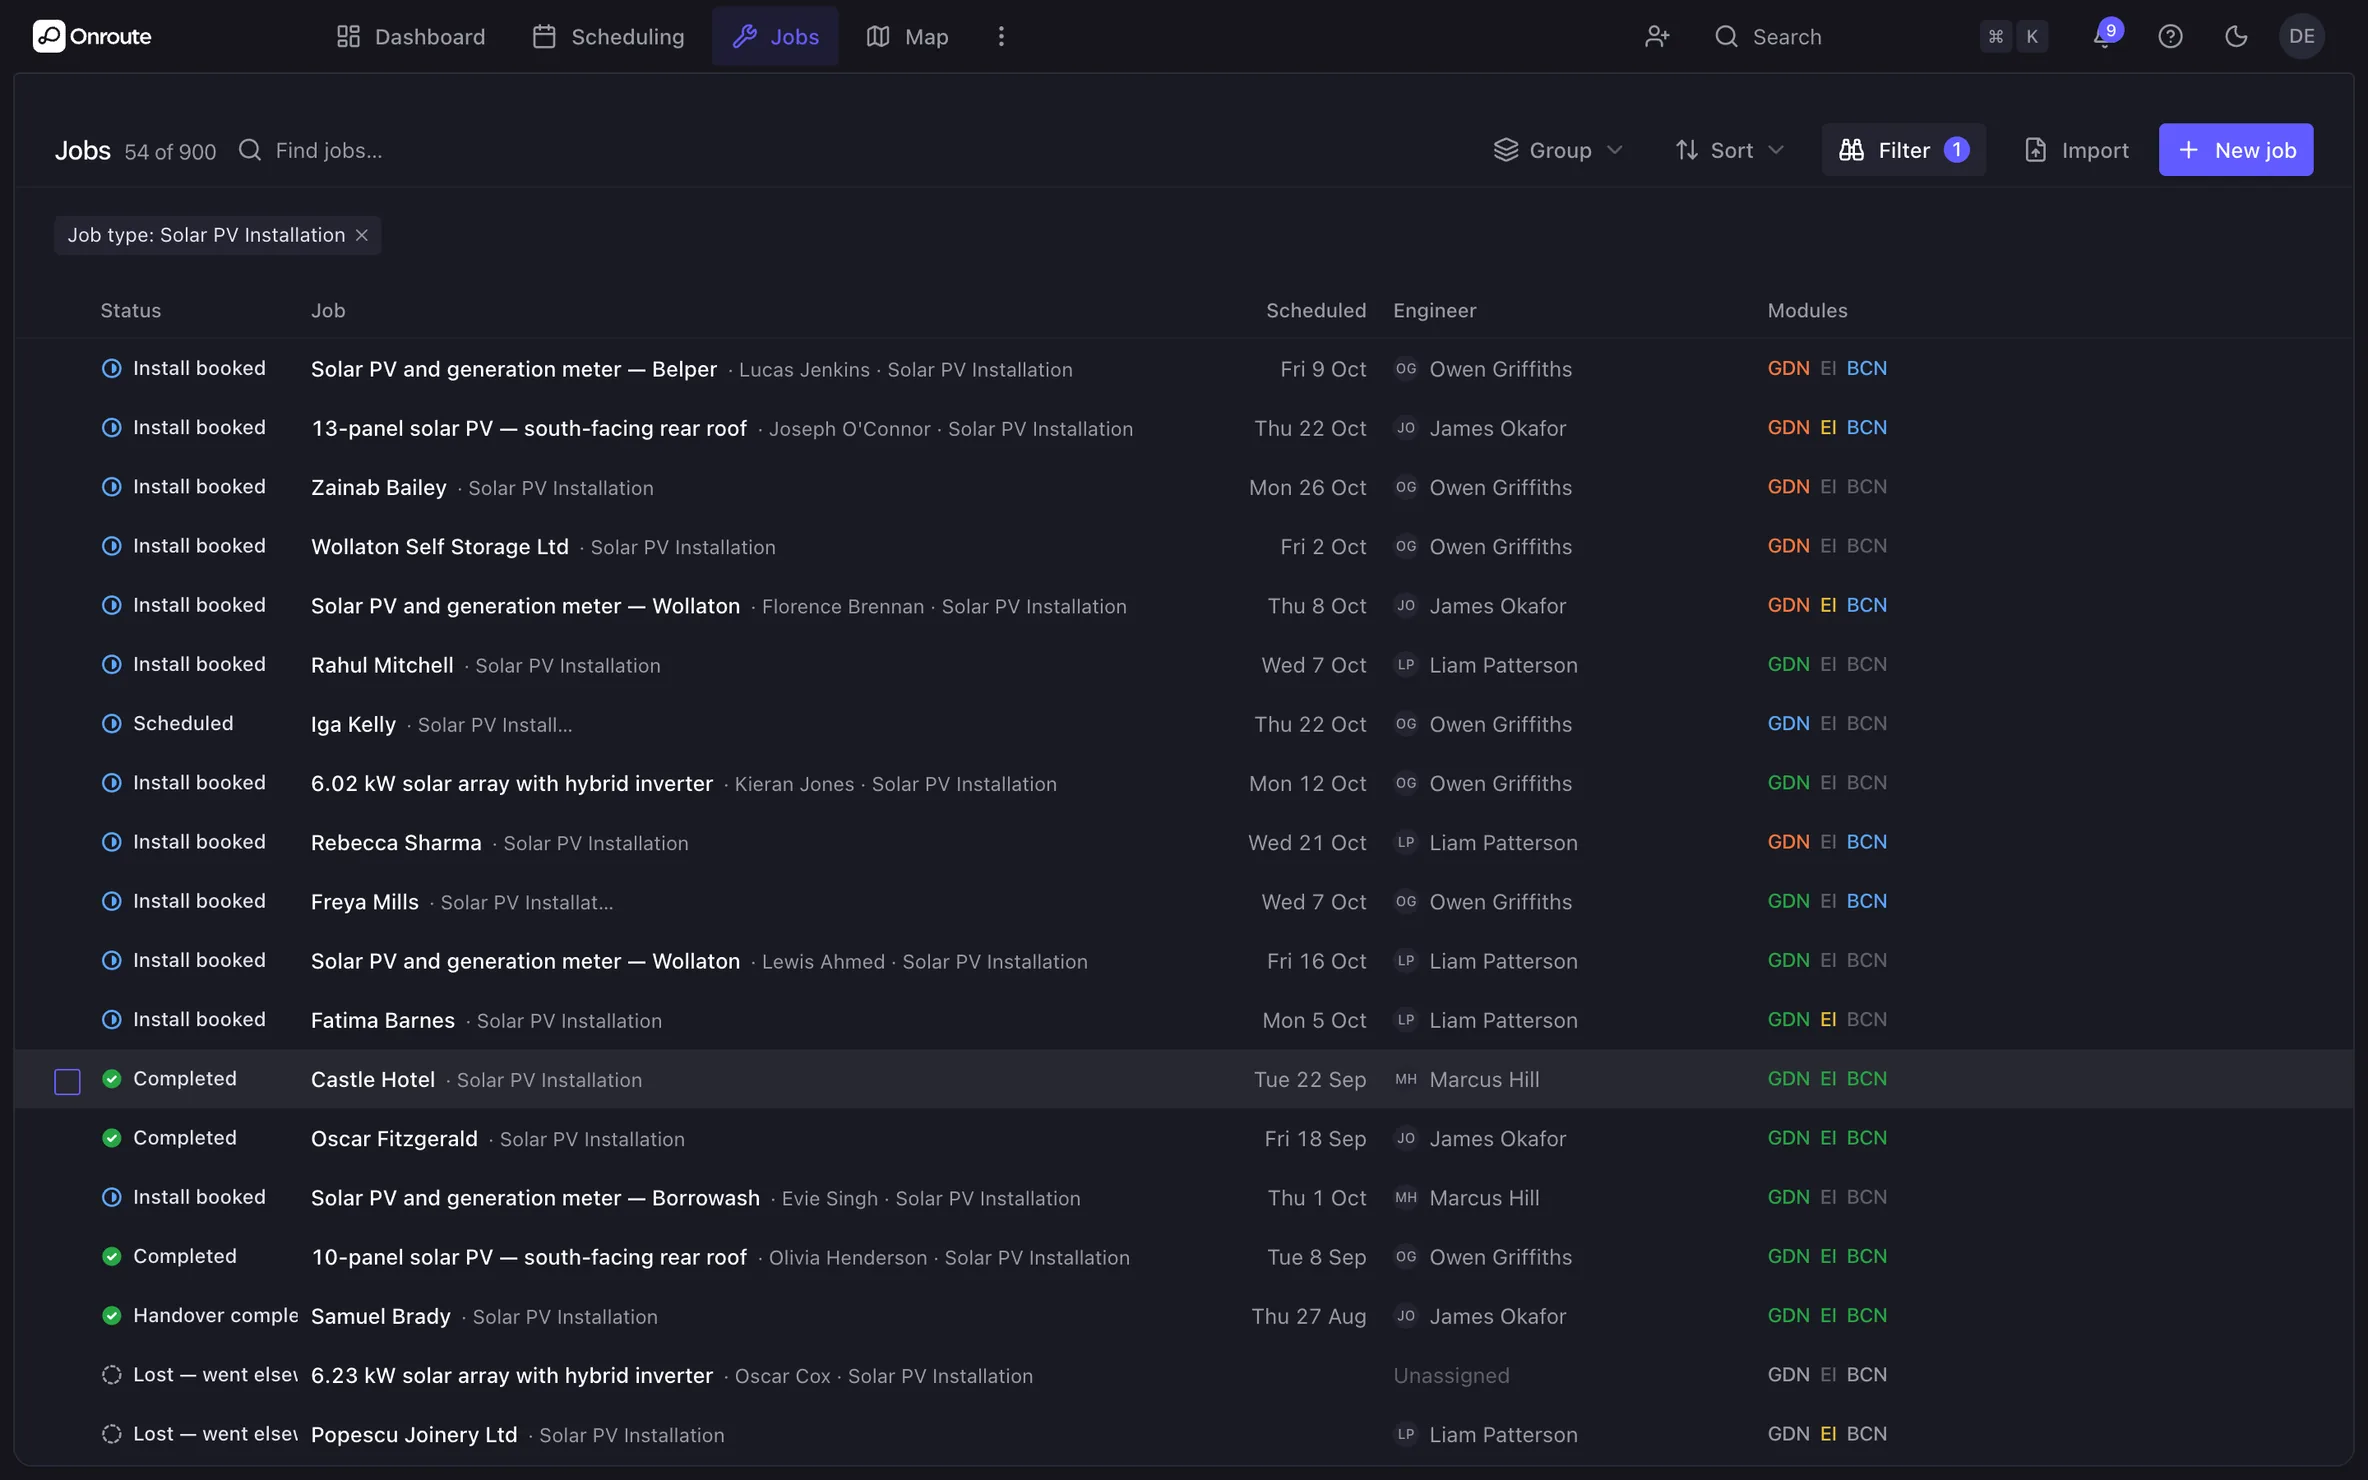Viewport: 2368px width, 1480px height.
Task: Focus the Find jobs input
Action: click(x=328, y=150)
